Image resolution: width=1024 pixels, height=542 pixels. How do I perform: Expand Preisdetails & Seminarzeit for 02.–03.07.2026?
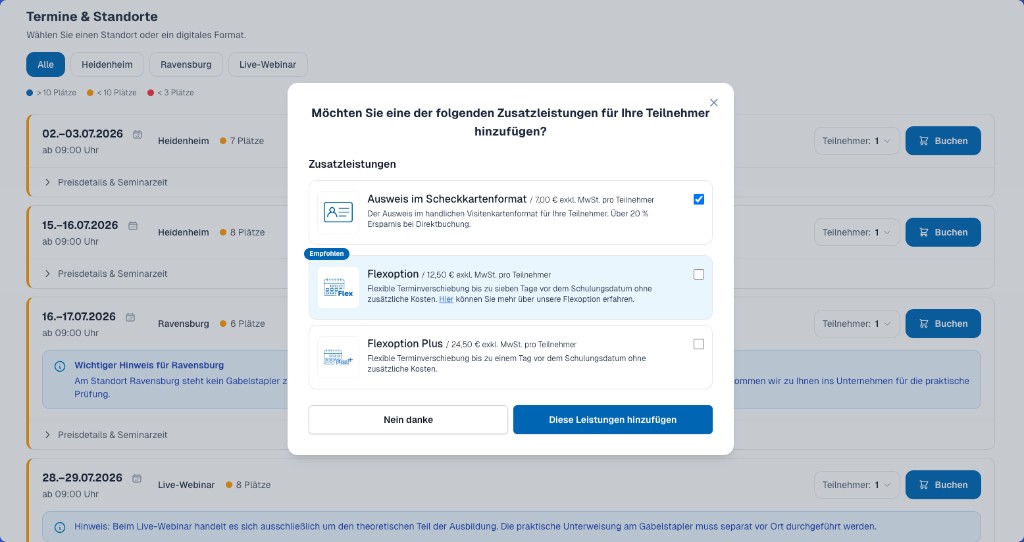[x=106, y=182]
